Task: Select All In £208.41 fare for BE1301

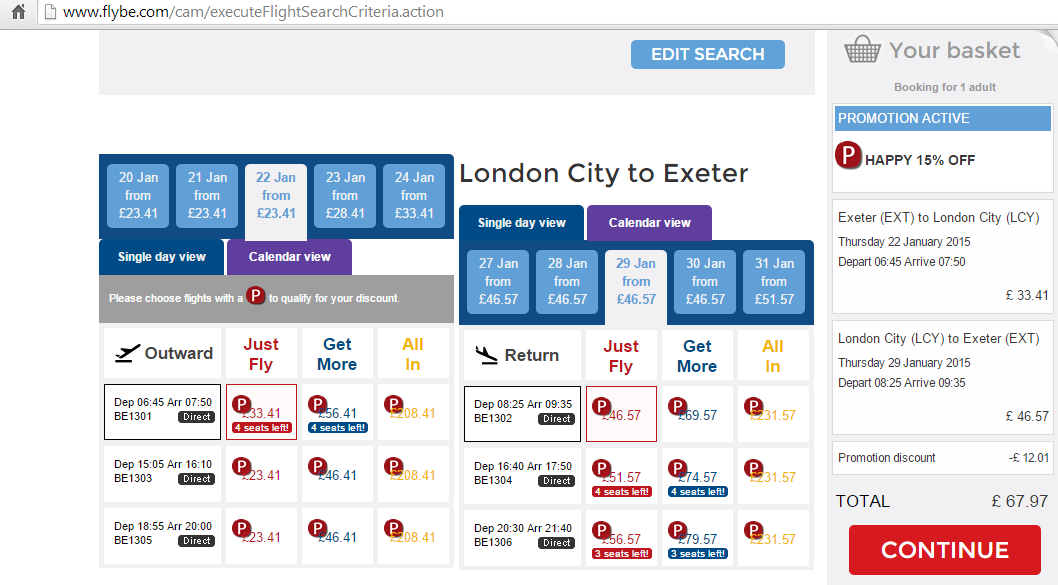Action: [413, 412]
